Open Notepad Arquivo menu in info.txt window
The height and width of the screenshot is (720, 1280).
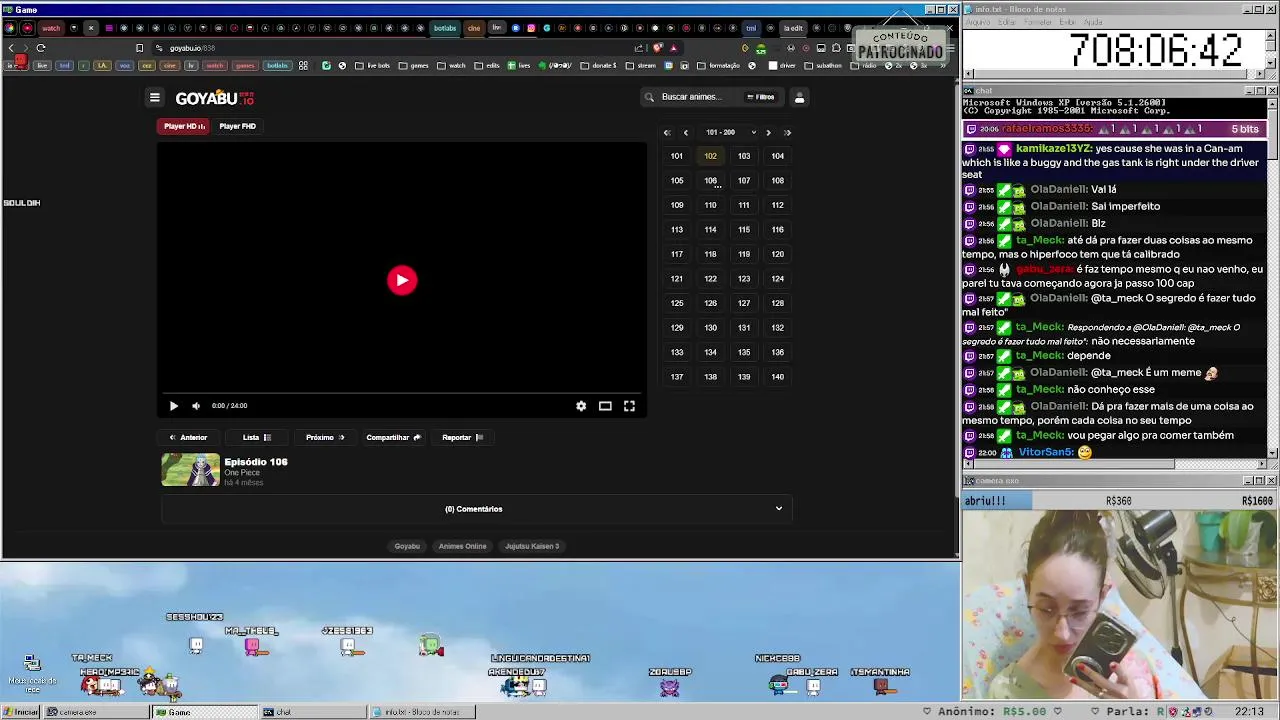pos(978,21)
